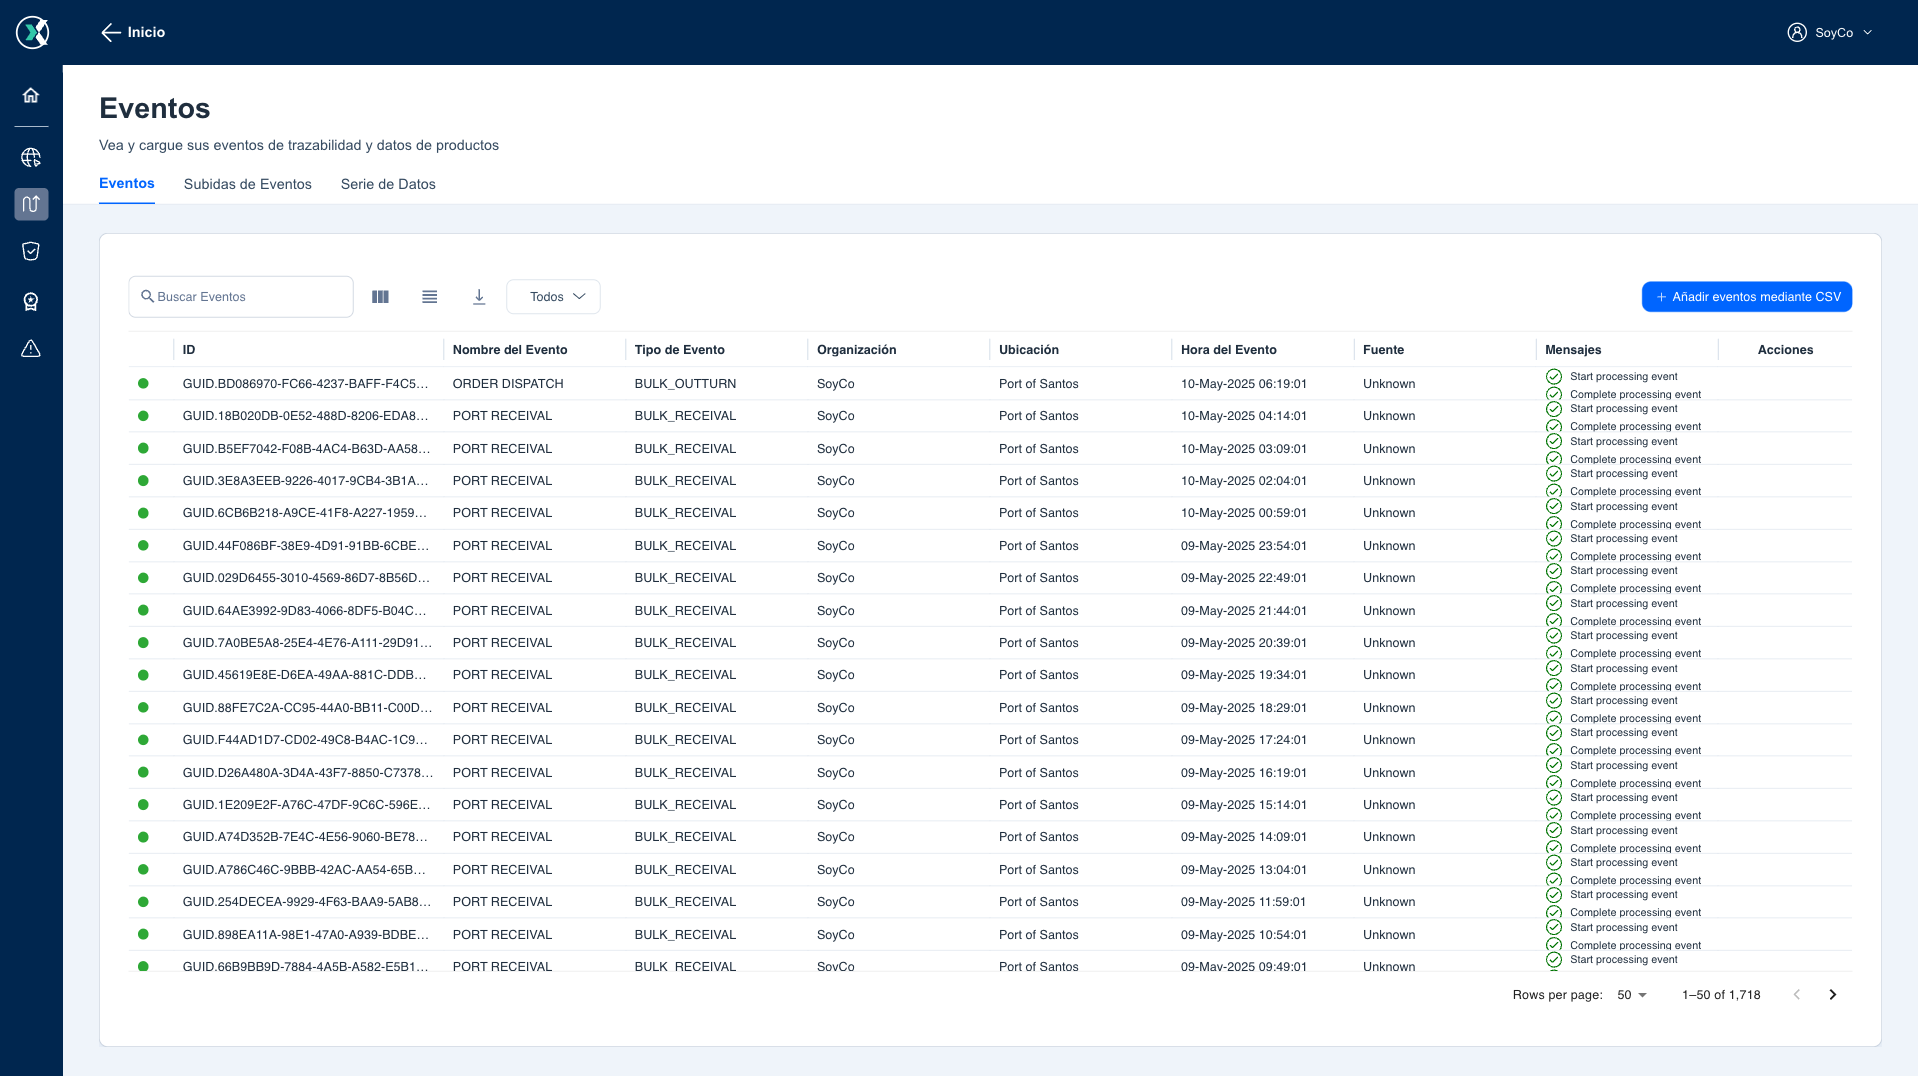1918x1076 pixels.
Task: Click status dot for event 09-May-2025 23:54:01
Action: pyautogui.click(x=143, y=545)
